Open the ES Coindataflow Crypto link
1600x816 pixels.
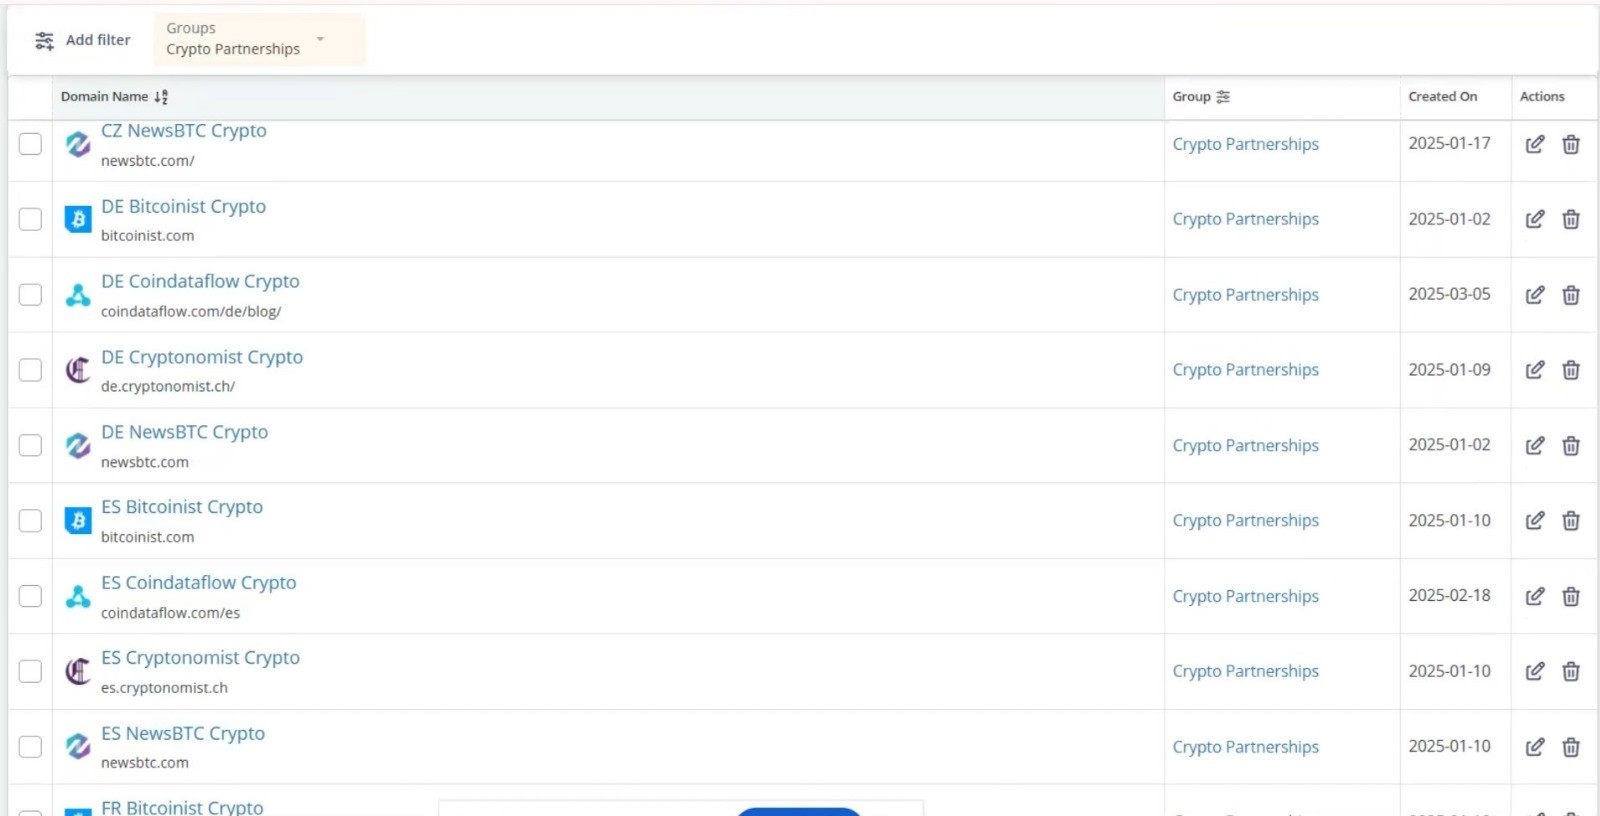pos(199,583)
